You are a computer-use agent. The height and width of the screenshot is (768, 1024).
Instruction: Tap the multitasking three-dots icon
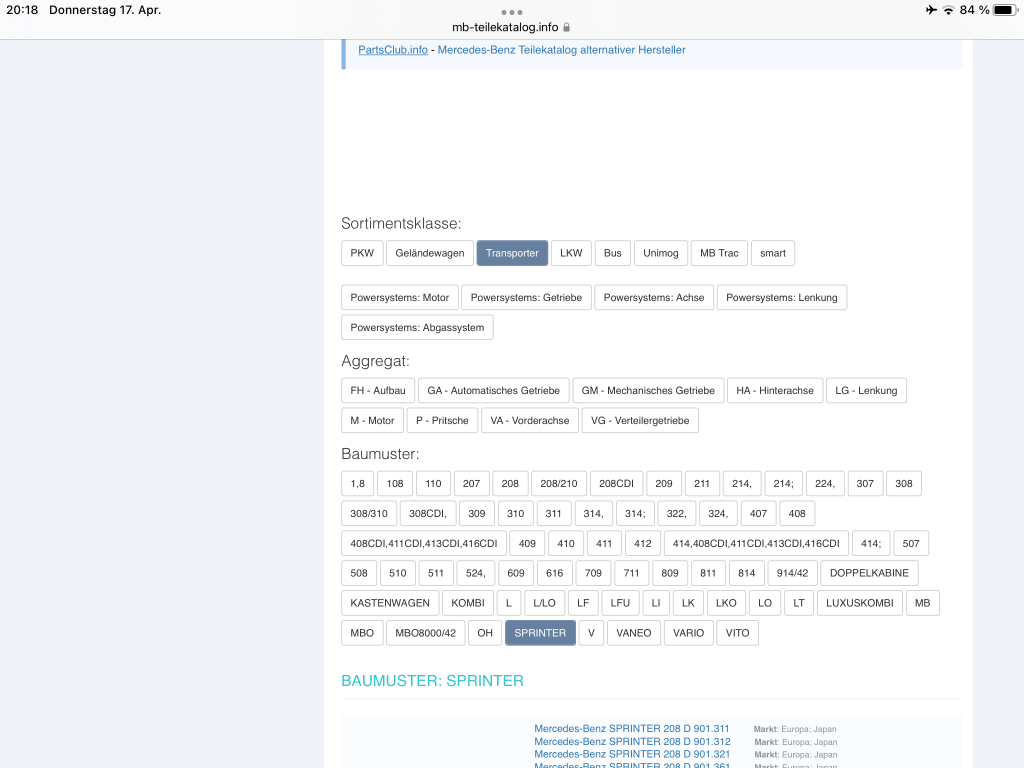(512, 12)
